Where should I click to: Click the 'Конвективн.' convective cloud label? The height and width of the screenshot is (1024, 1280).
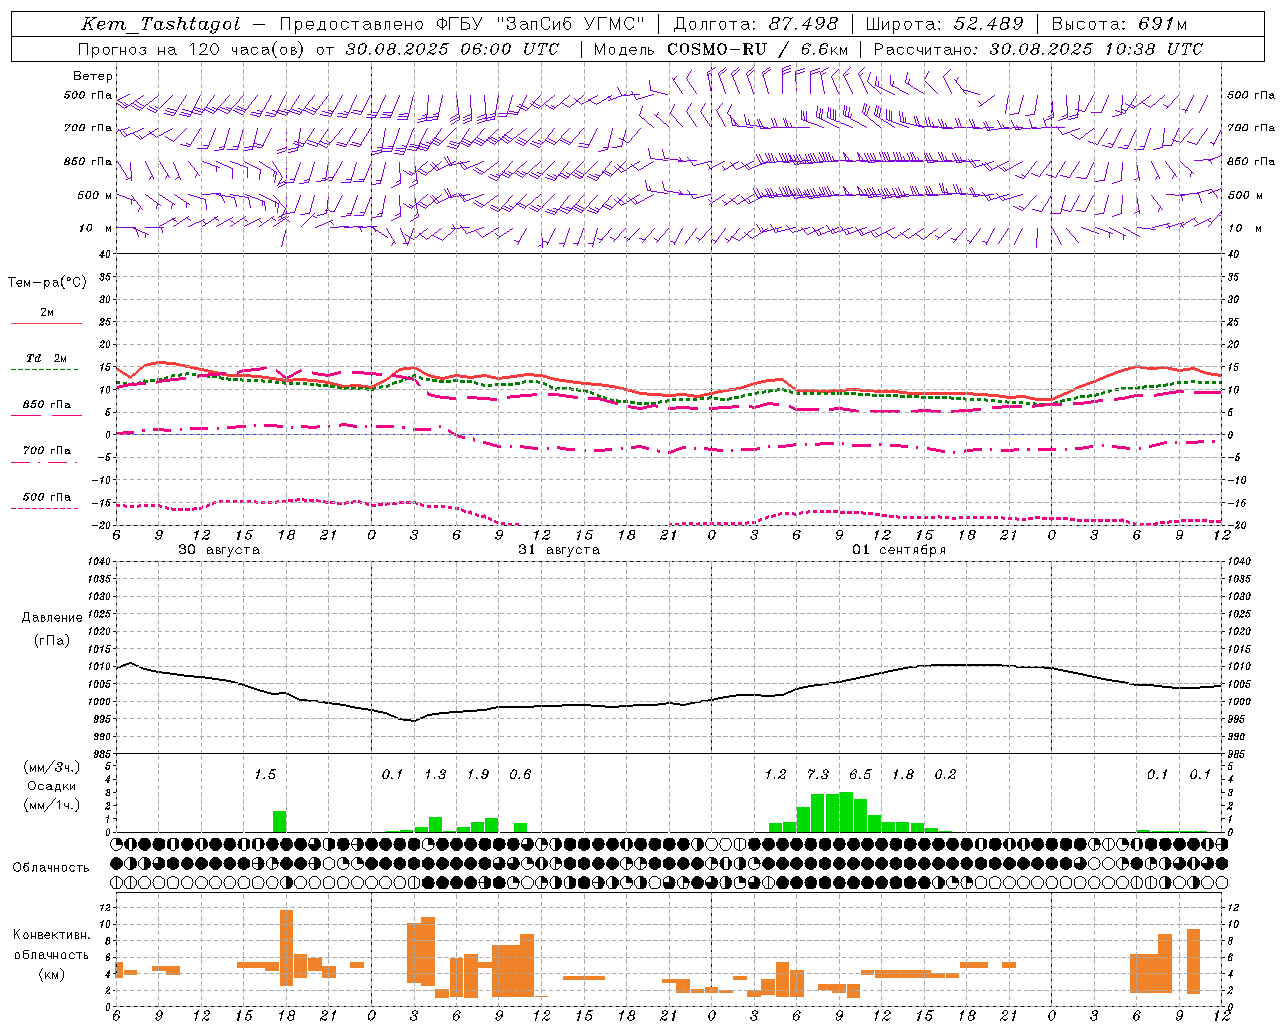(51, 935)
